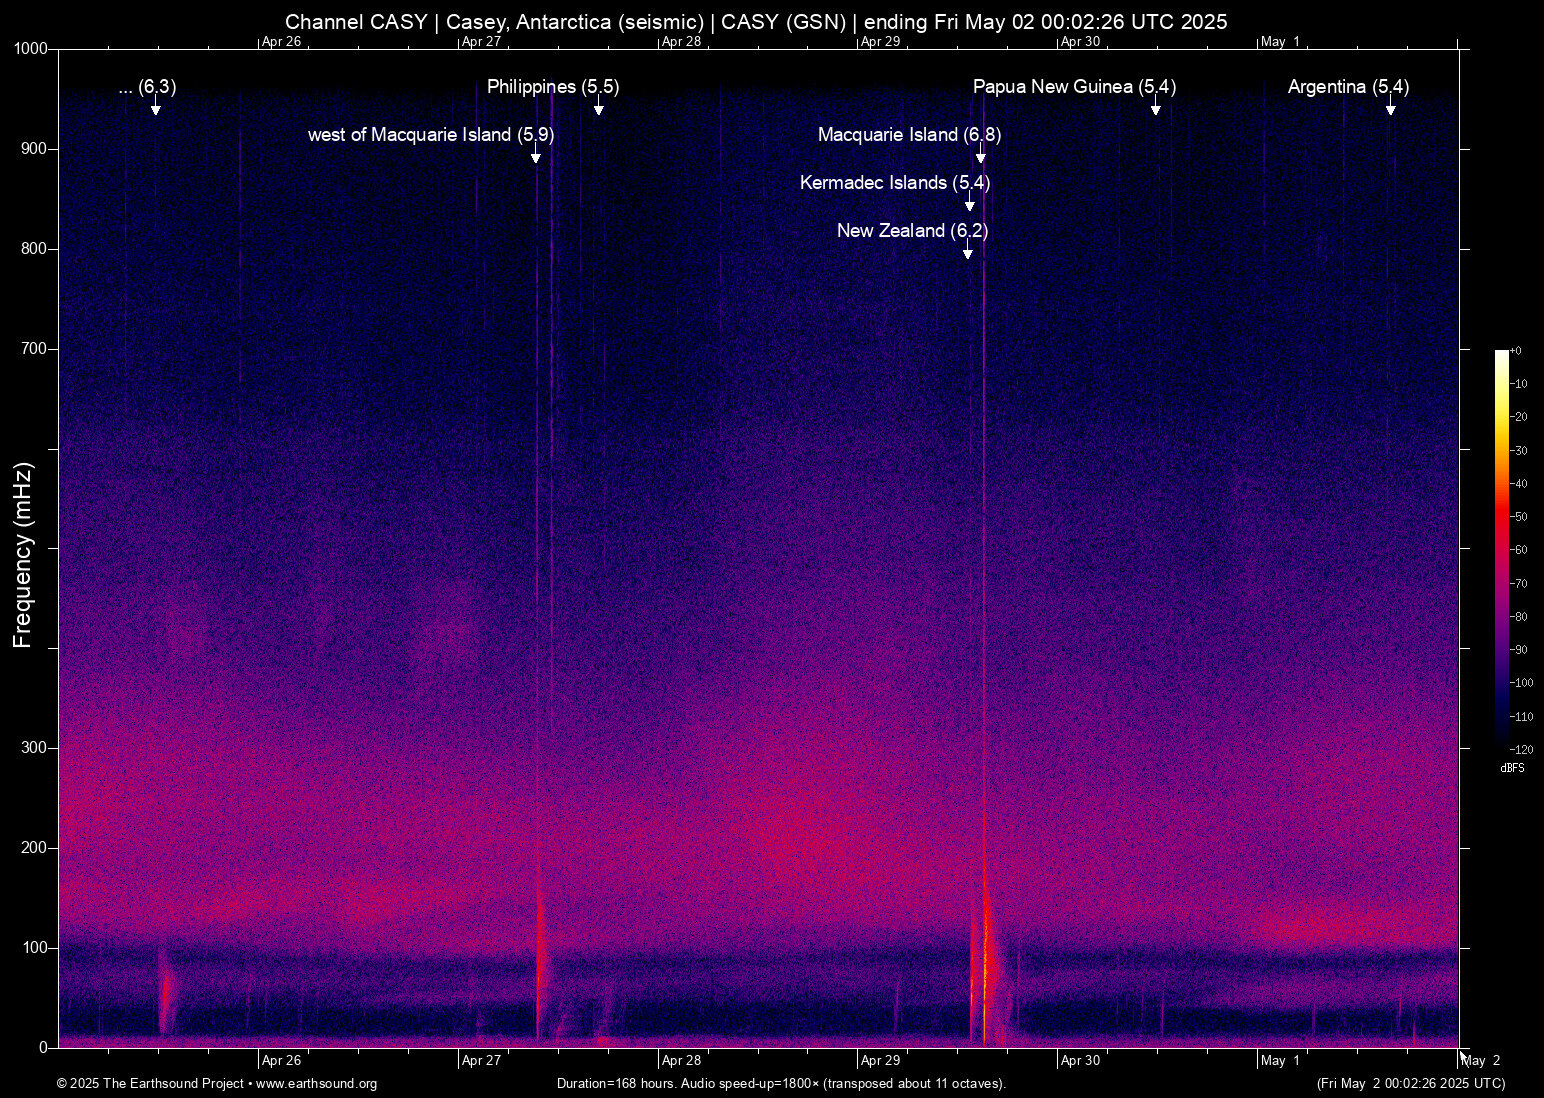Select the Philippines (5.5) event arrow
Image resolution: width=1544 pixels, height=1098 pixels.
[597, 106]
